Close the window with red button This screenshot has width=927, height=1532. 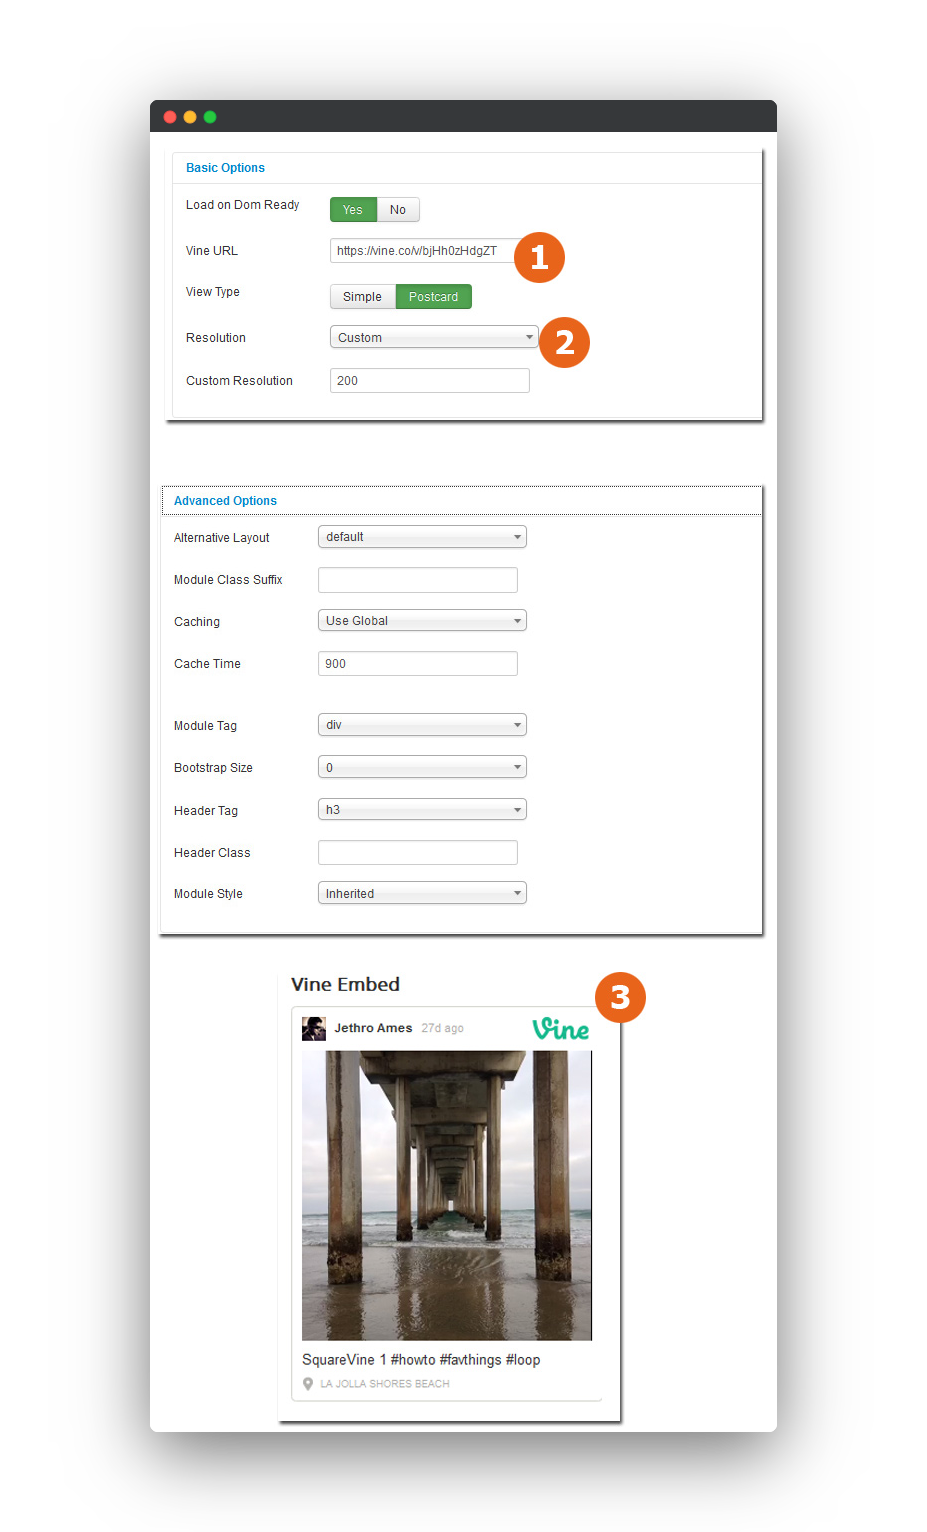click(170, 117)
